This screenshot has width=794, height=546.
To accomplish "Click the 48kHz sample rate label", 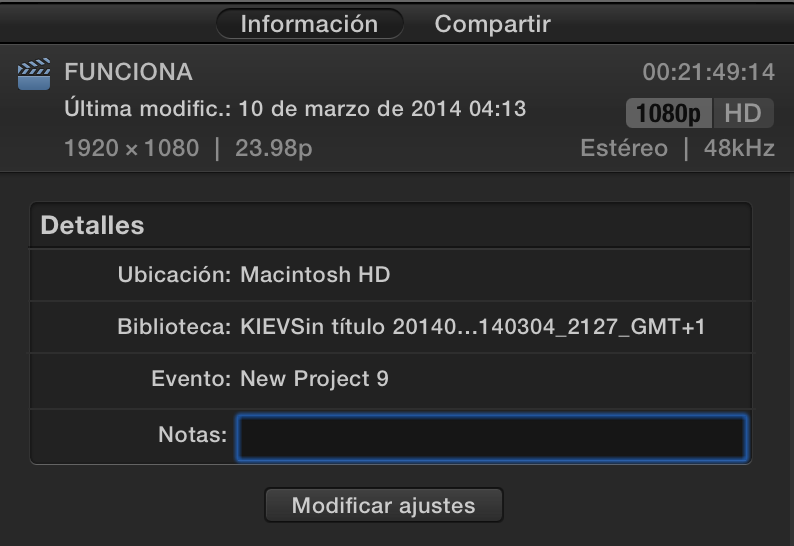I will click(738, 148).
